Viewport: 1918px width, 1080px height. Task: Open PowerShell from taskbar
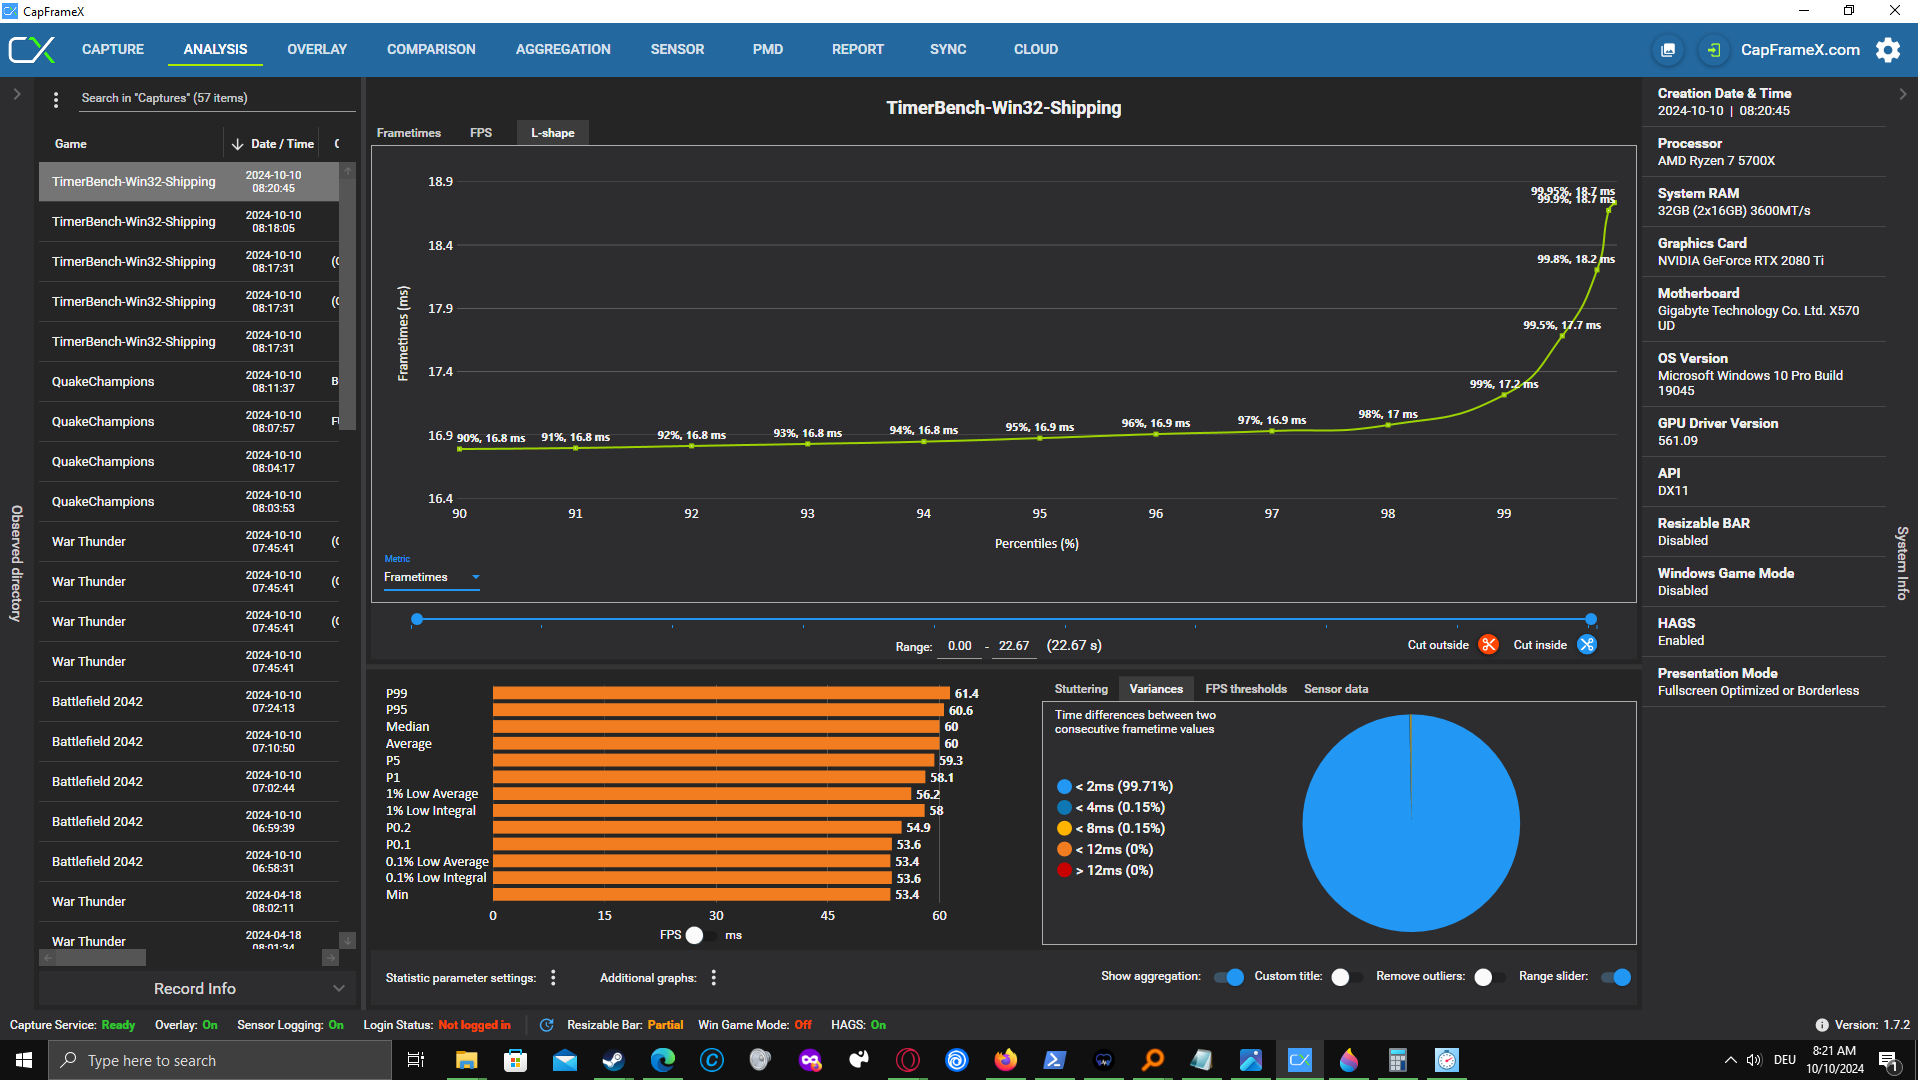1054,1060
